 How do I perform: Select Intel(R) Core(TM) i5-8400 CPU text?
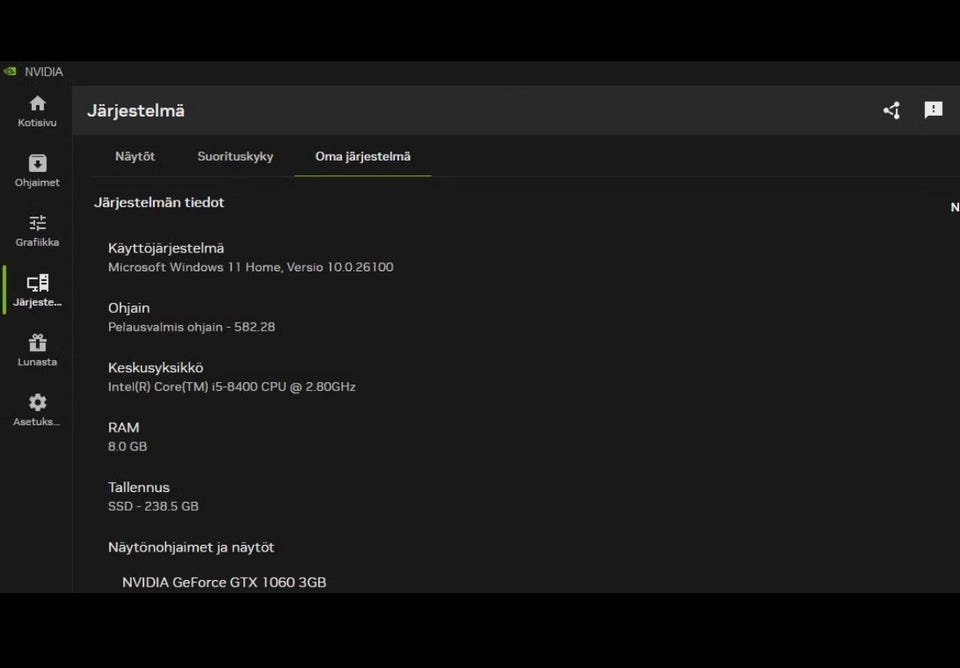click(x=231, y=387)
